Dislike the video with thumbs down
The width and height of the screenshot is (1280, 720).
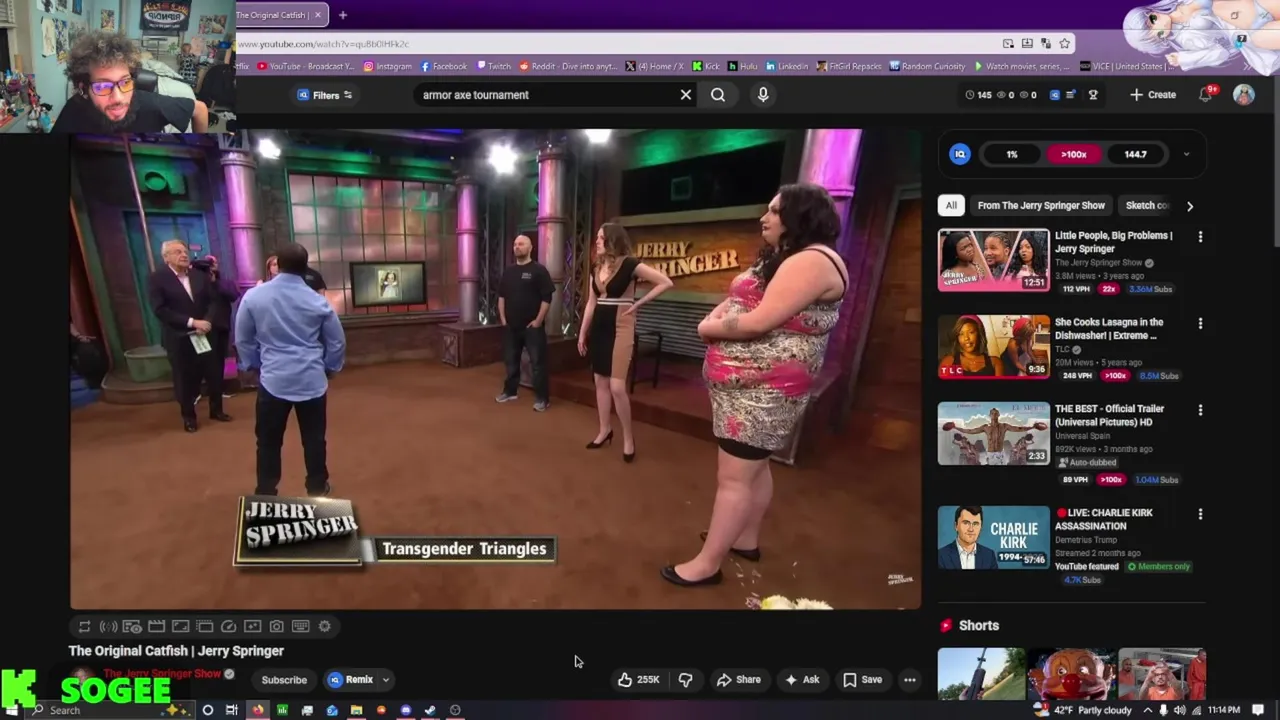(x=685, y=680)
